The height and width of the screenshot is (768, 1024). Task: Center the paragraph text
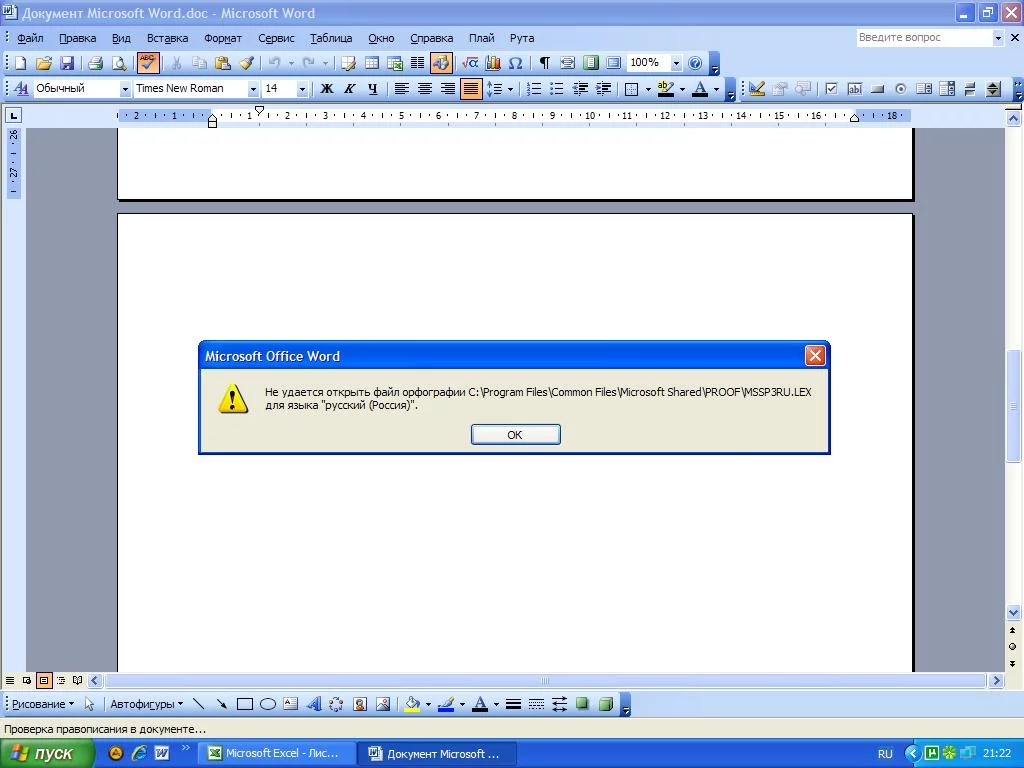(x=424, y=89)
